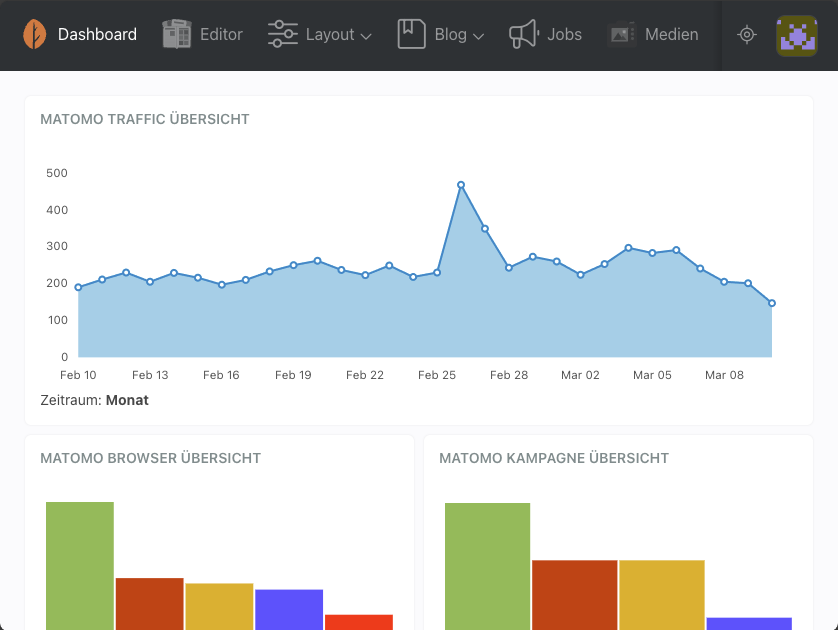This screenshot has height=630, width=838.
Task: Open the user avatar profile
Action: pos(797,36)
